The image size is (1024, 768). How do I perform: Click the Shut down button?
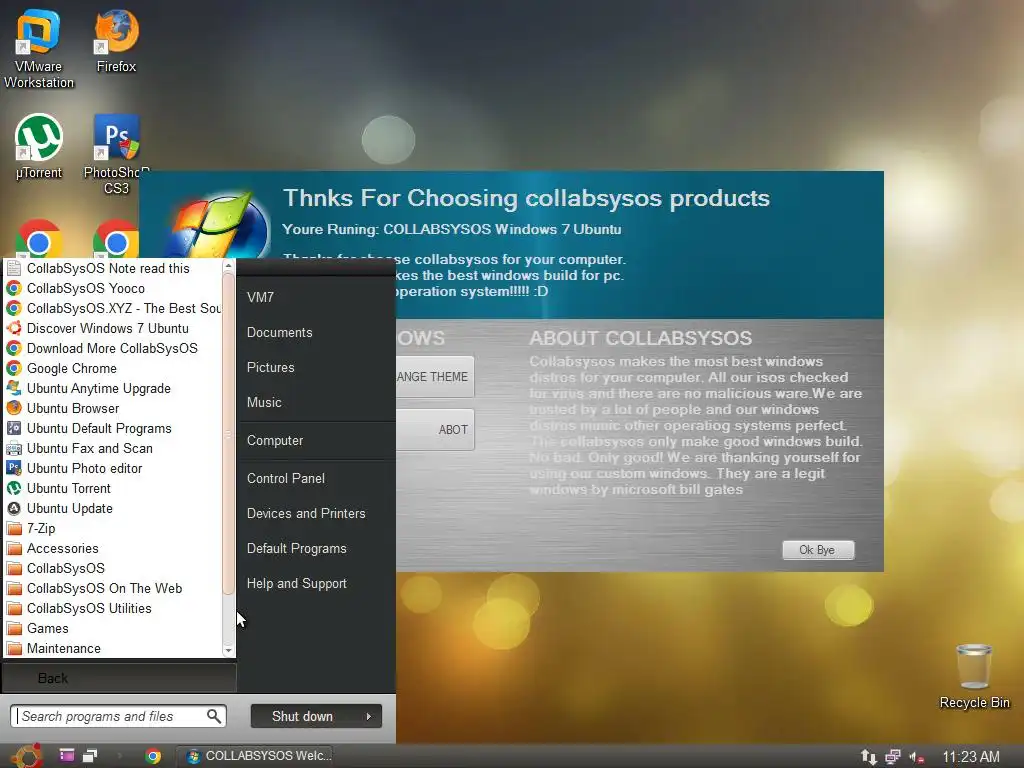(304, 716)
